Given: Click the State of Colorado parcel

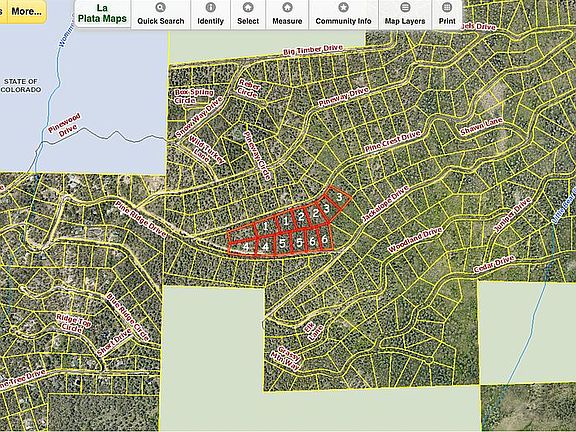Looking at the screenshot, I should coord(21,85).
